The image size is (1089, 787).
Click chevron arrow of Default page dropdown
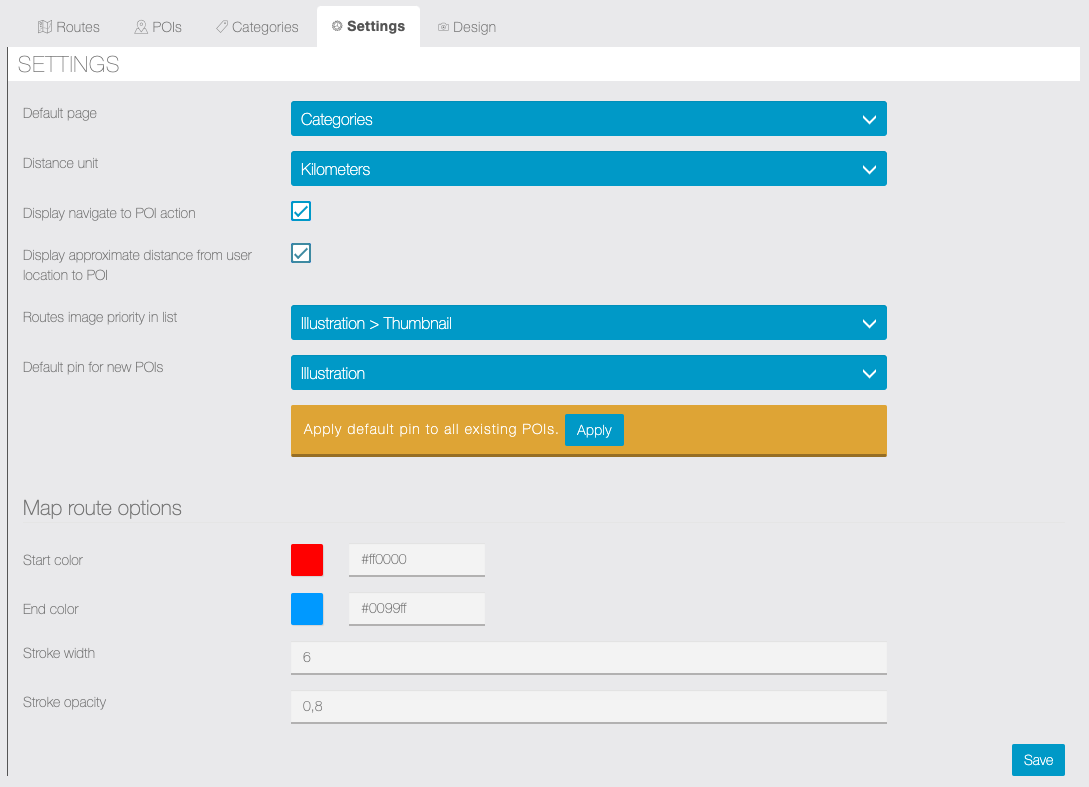tap(868, 119)
